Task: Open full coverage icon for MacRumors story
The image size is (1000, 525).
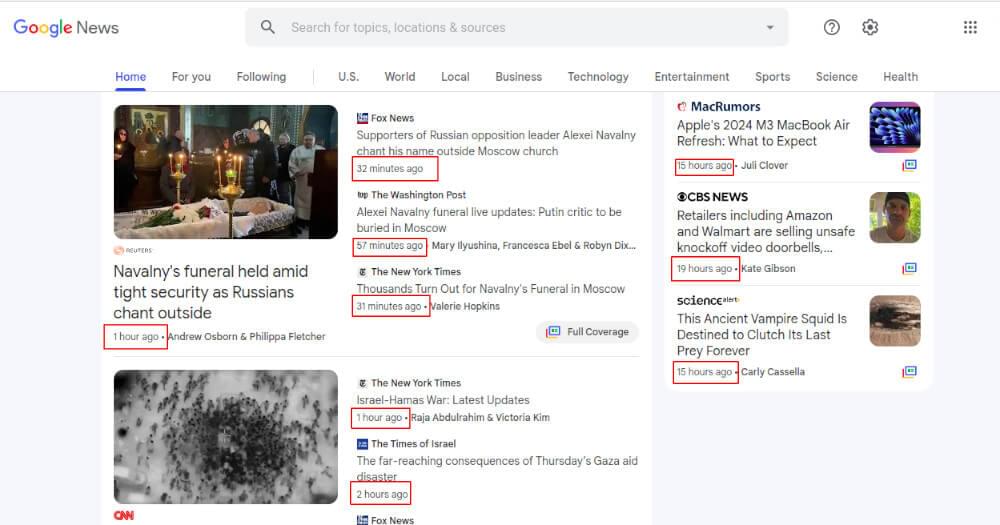Action: (x=909, y=165)
